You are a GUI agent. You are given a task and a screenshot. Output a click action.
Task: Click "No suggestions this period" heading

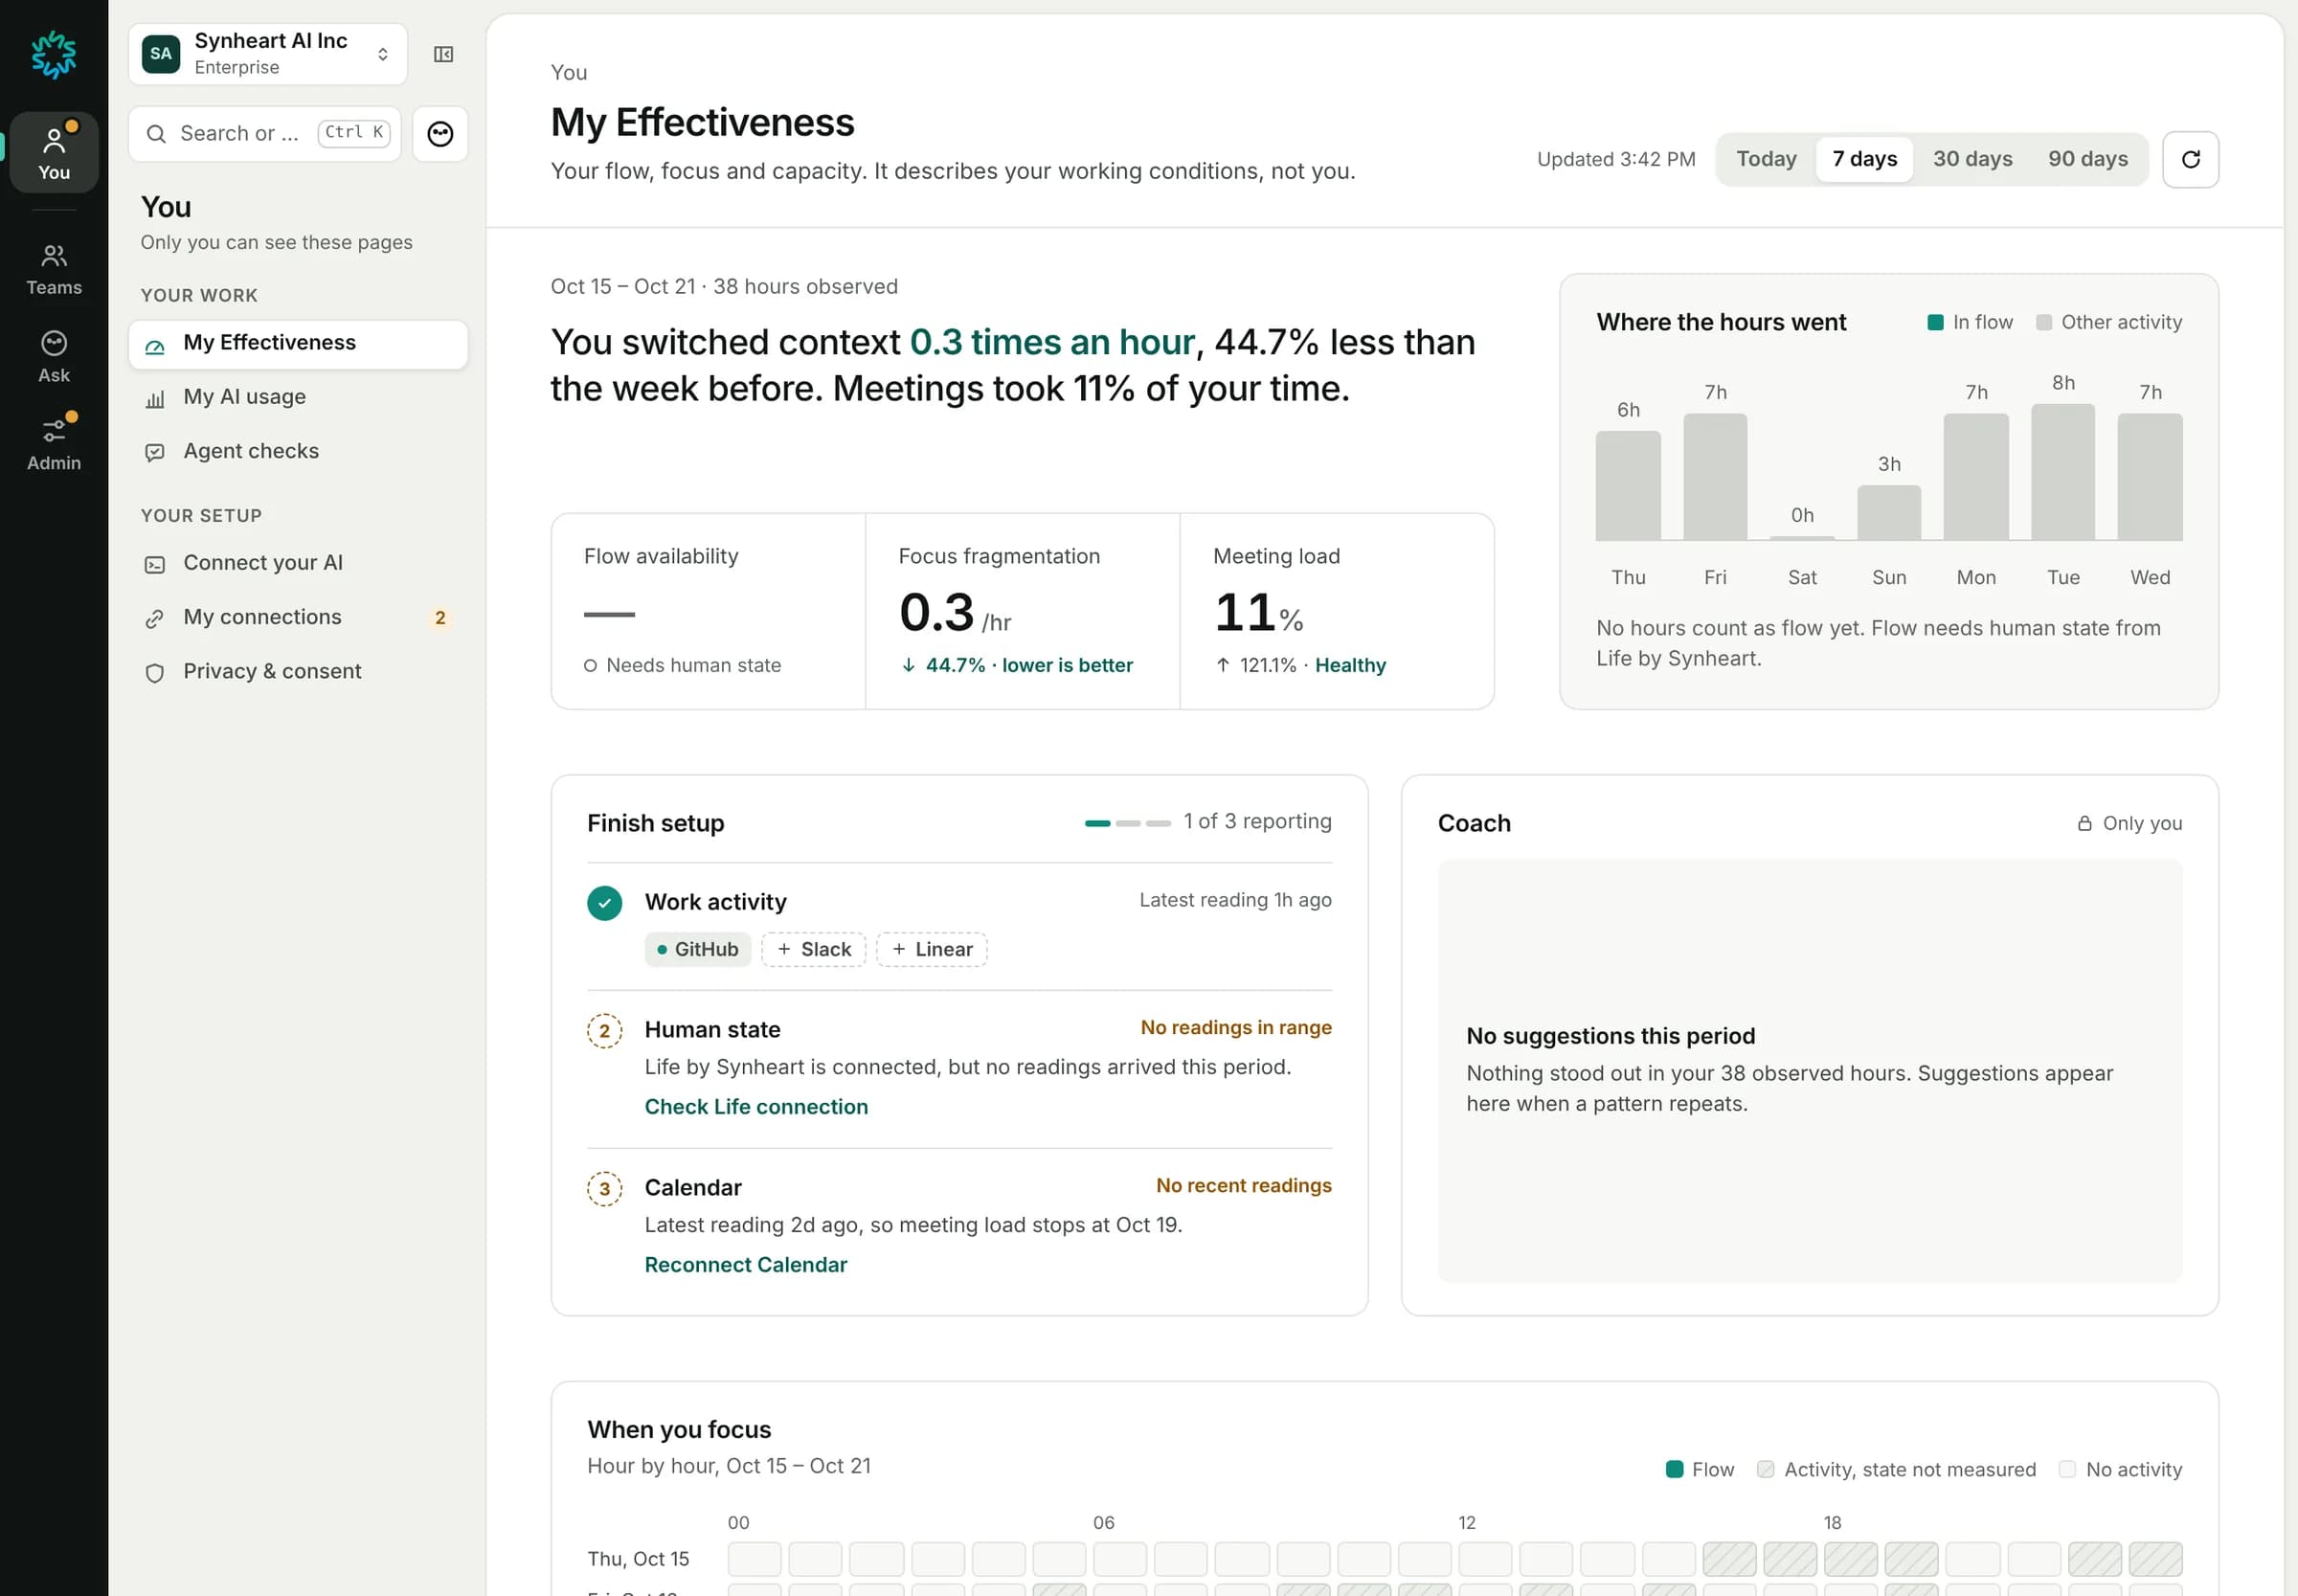coord(1610,1036)
